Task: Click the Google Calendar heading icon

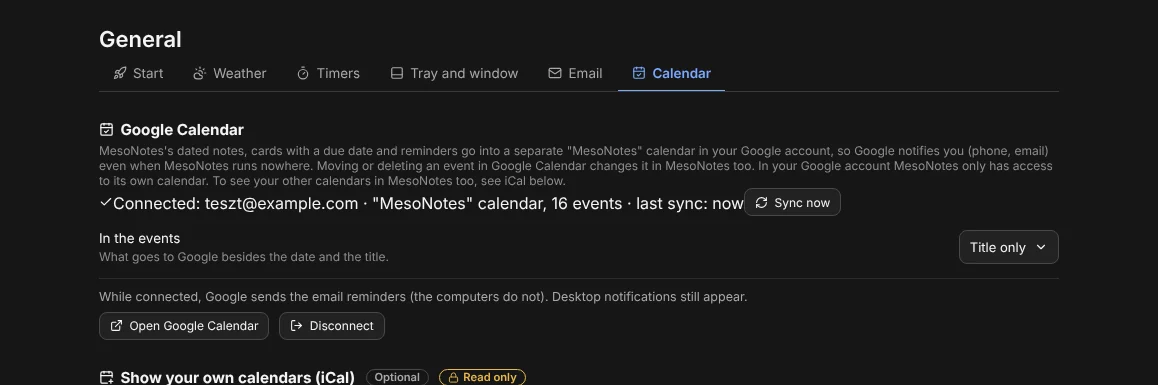Action: [106, 130]
